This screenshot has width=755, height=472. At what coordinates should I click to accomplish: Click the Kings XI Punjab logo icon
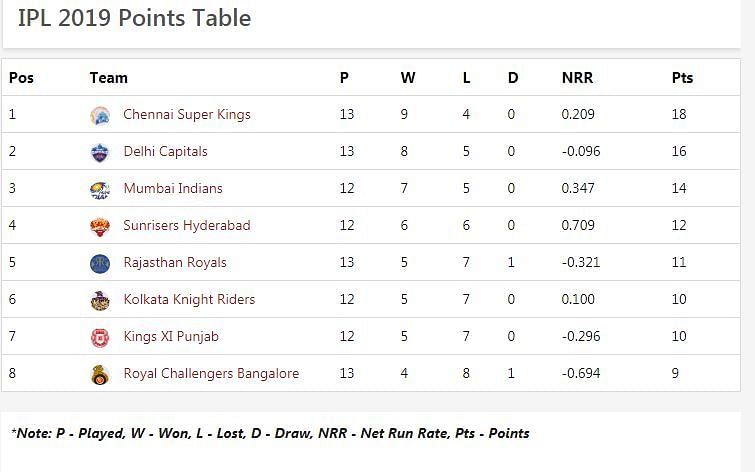point(99,337)
